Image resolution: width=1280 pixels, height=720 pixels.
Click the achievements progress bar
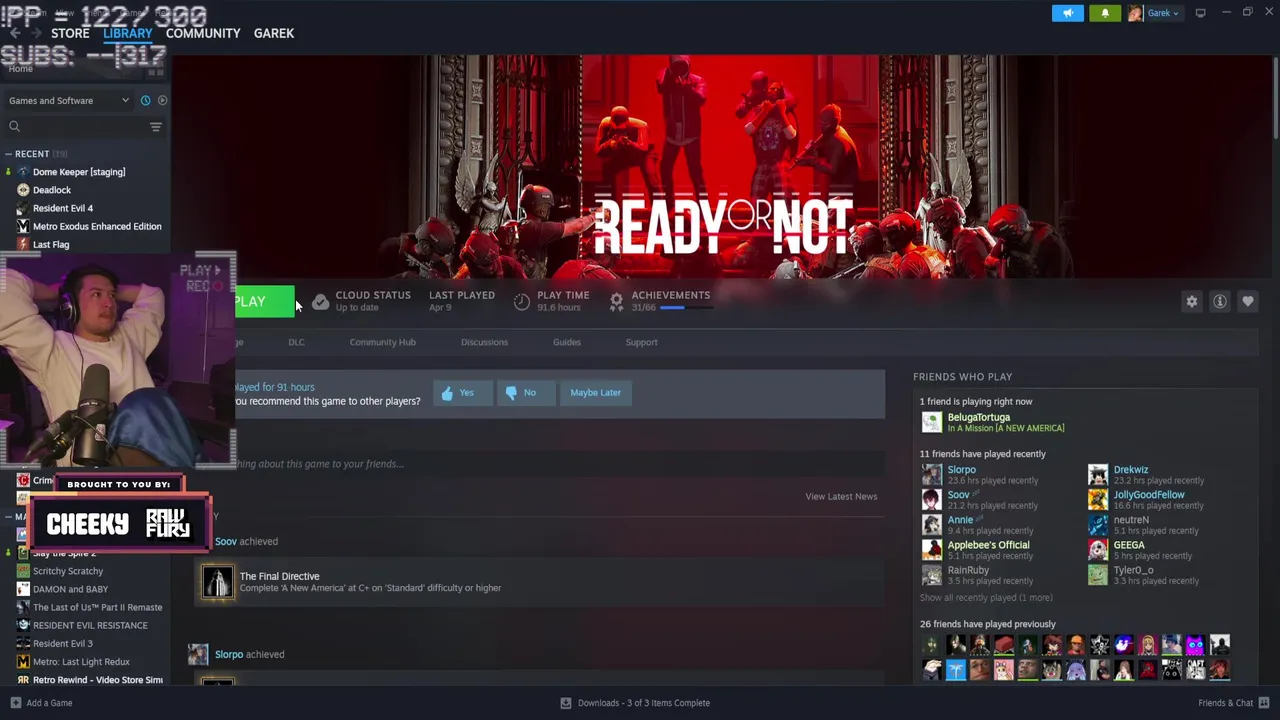686,308
